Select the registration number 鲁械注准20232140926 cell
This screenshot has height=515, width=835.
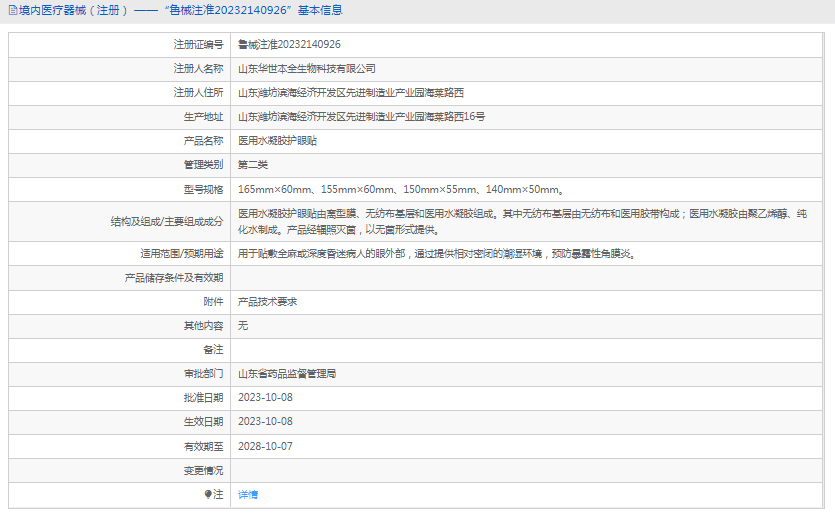coord(289,45)
